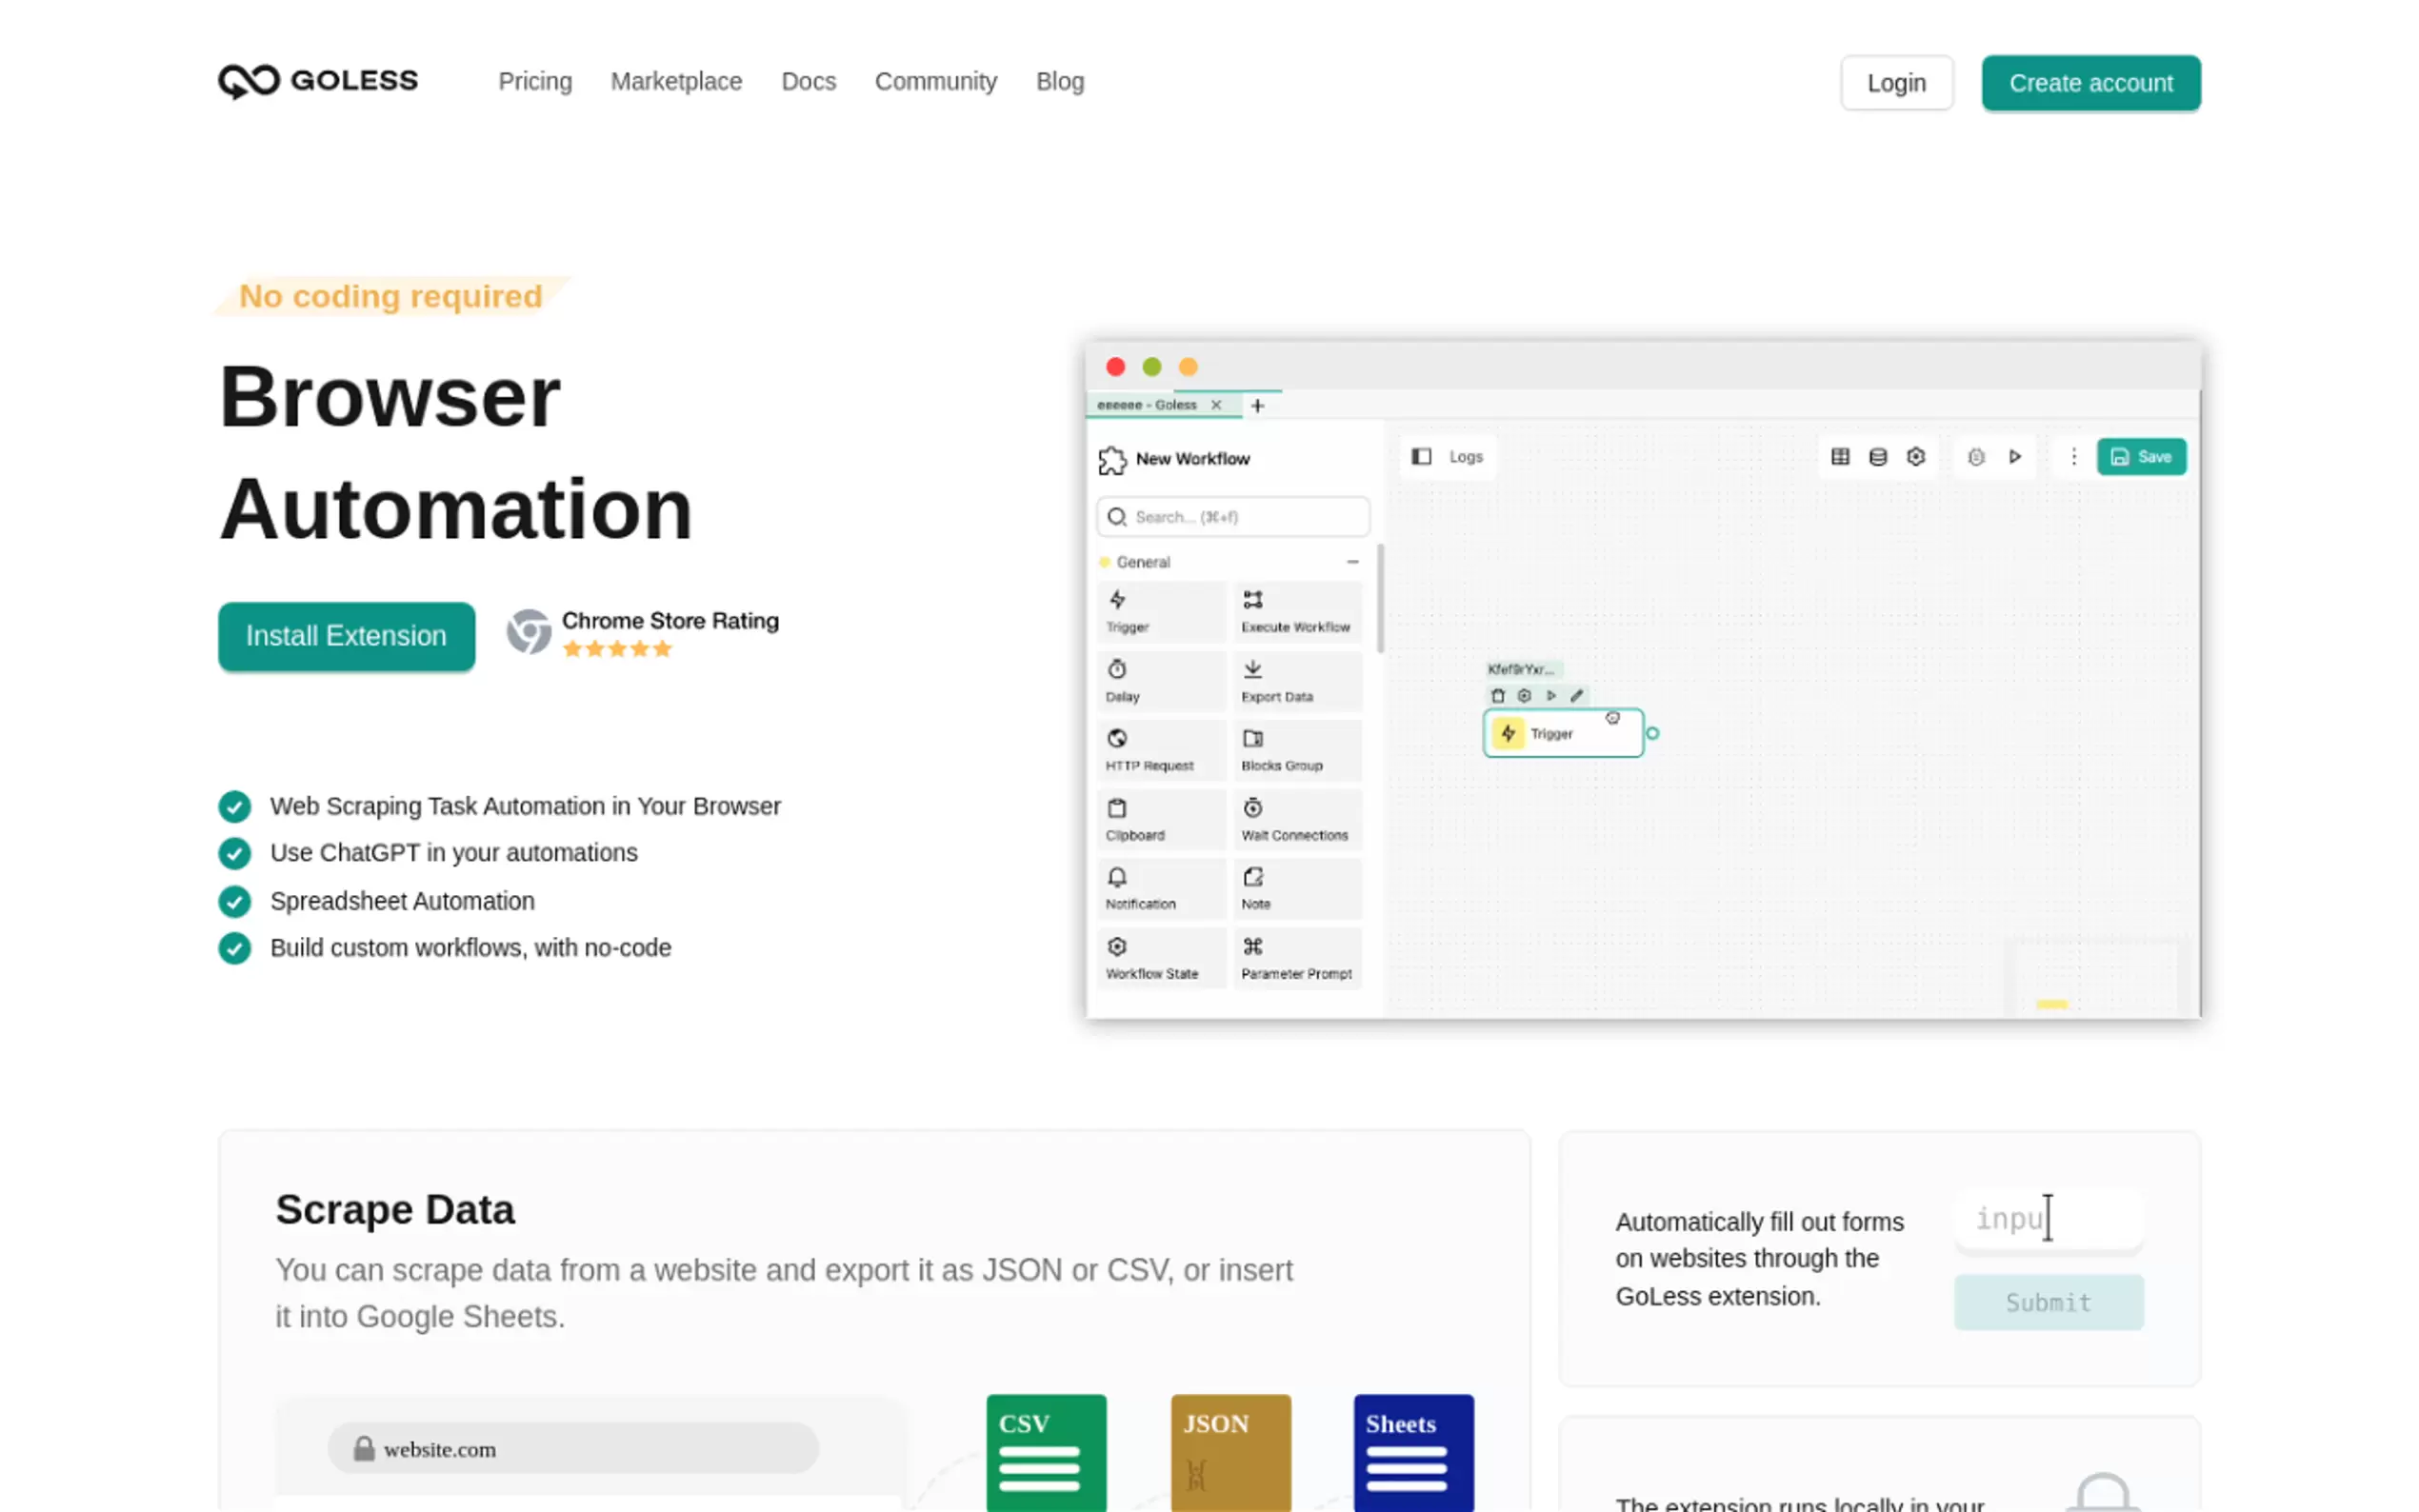Viewport: 2419px width, 1512px height.
Task: Select the Notification bell block
Action: [1160, 888]
